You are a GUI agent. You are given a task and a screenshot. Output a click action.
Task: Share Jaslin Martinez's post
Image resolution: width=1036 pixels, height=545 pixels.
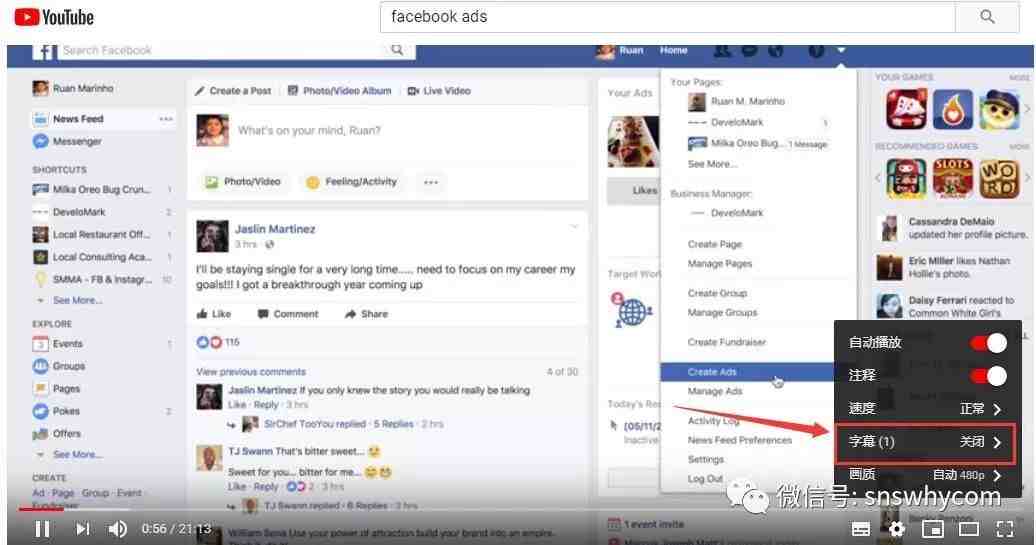click(367, 314)
